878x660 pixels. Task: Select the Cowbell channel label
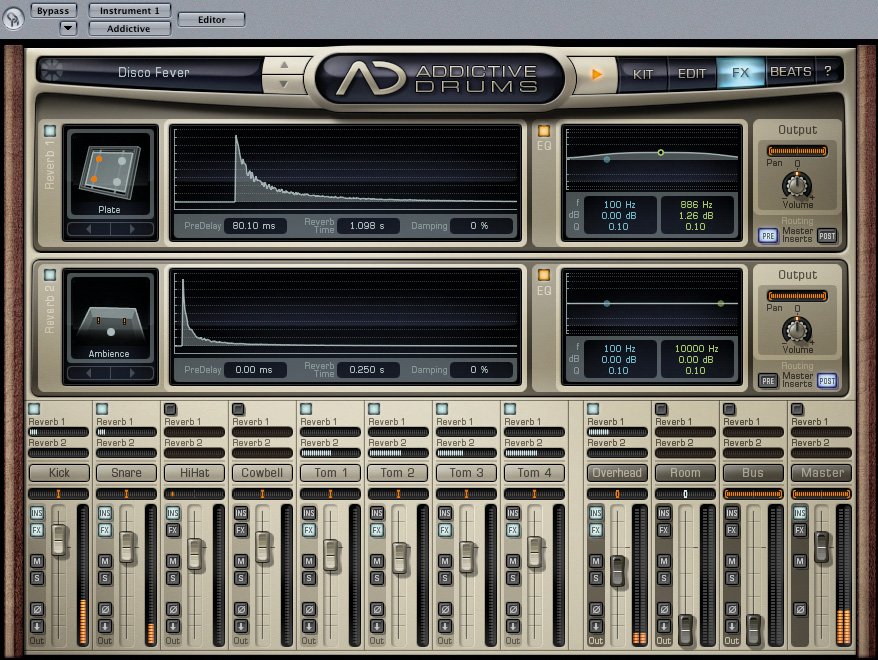click(x=262, y=473)
